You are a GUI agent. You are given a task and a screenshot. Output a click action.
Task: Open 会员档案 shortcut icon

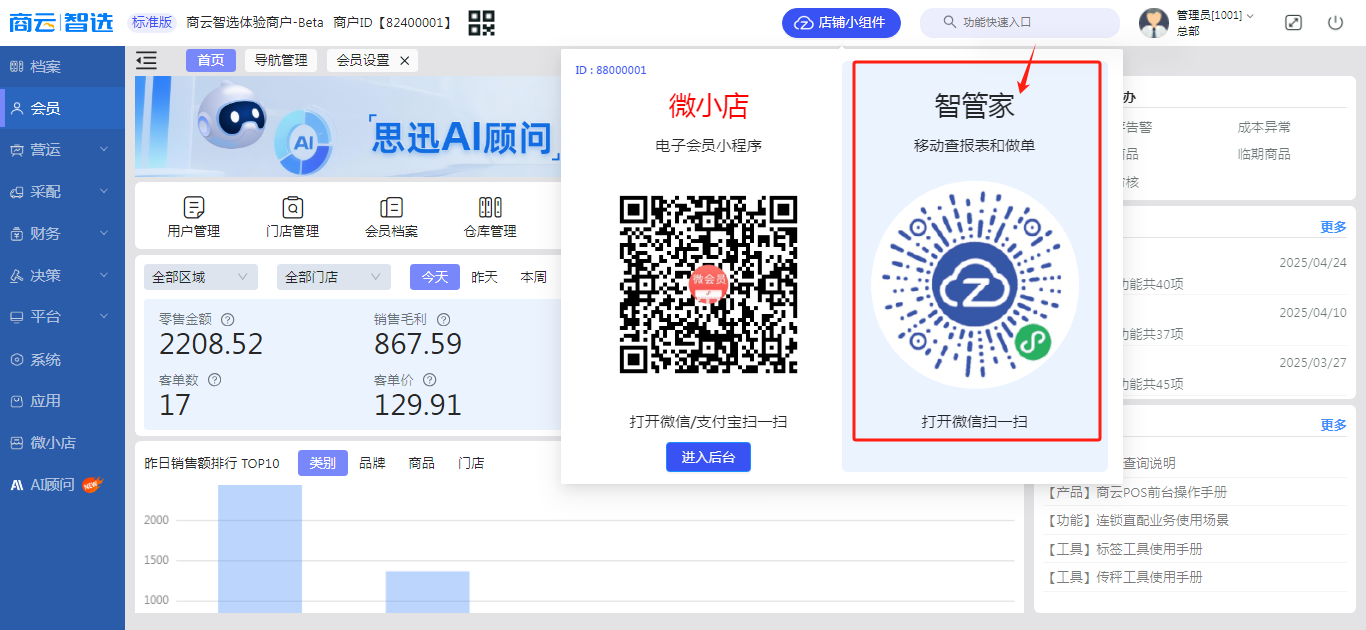pos(391,207)
